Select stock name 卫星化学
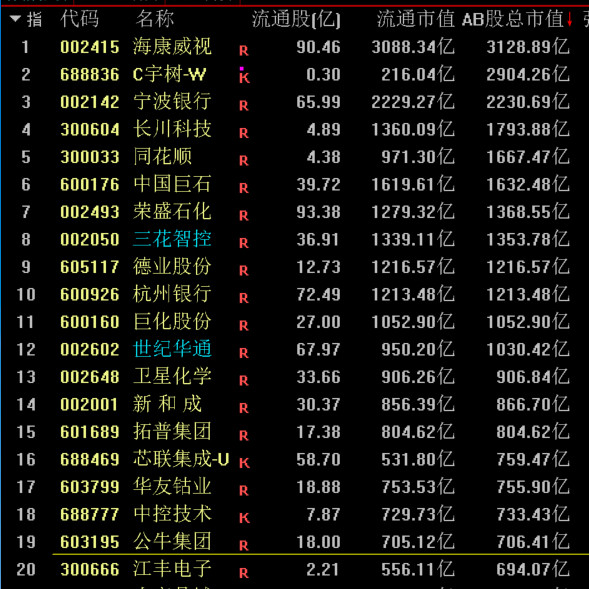 (x=172, y=376)
